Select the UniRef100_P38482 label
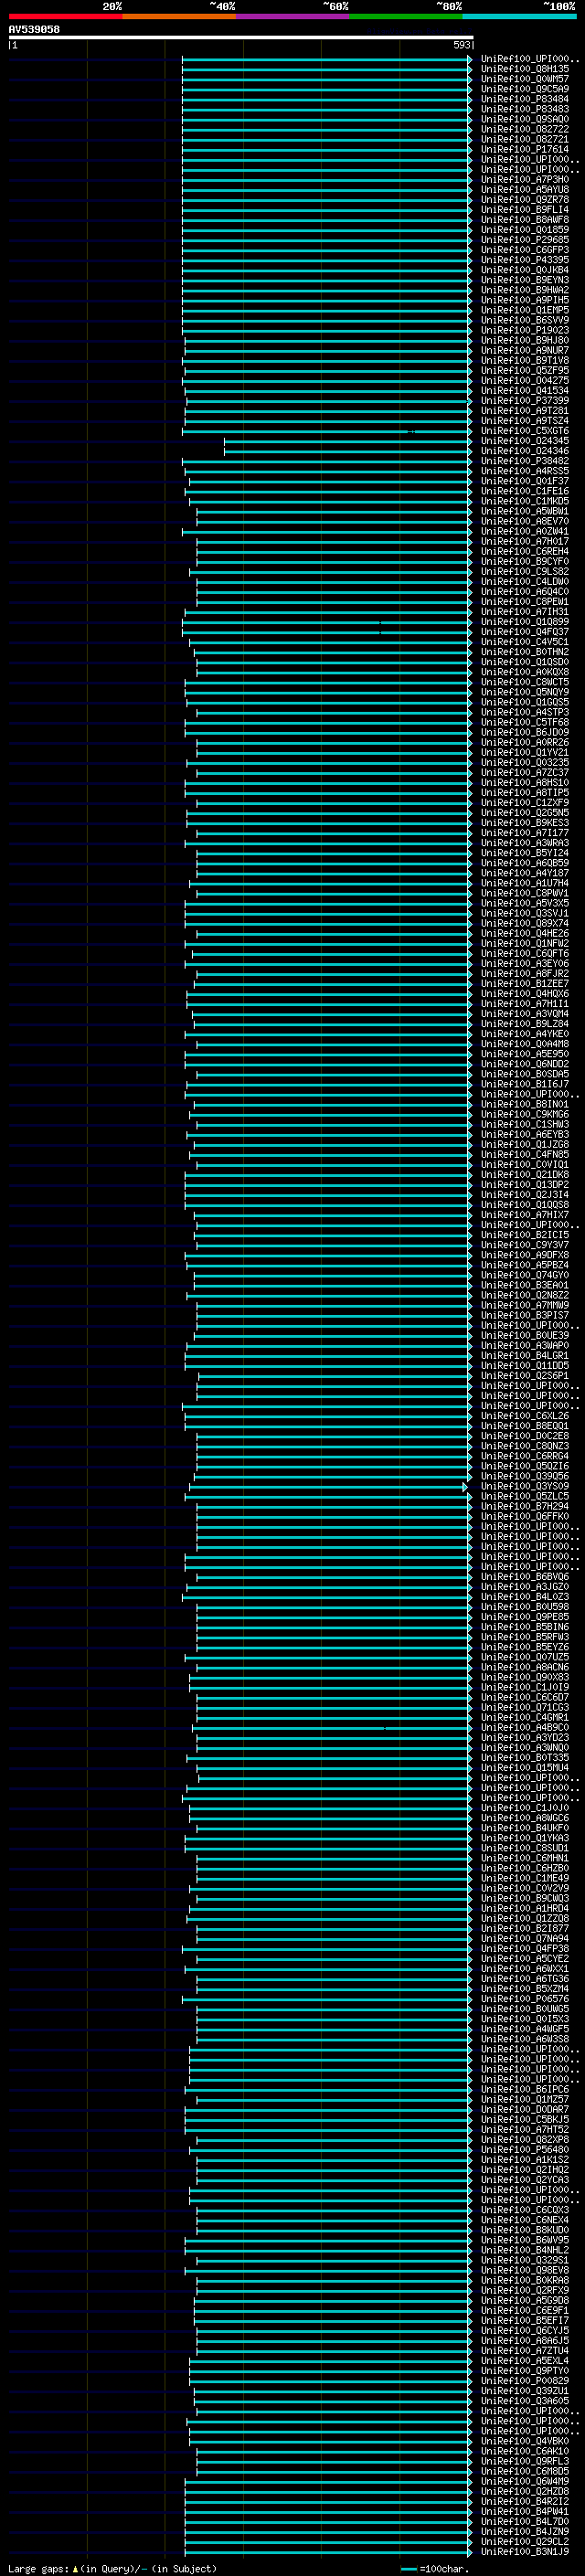 point(525,461)
